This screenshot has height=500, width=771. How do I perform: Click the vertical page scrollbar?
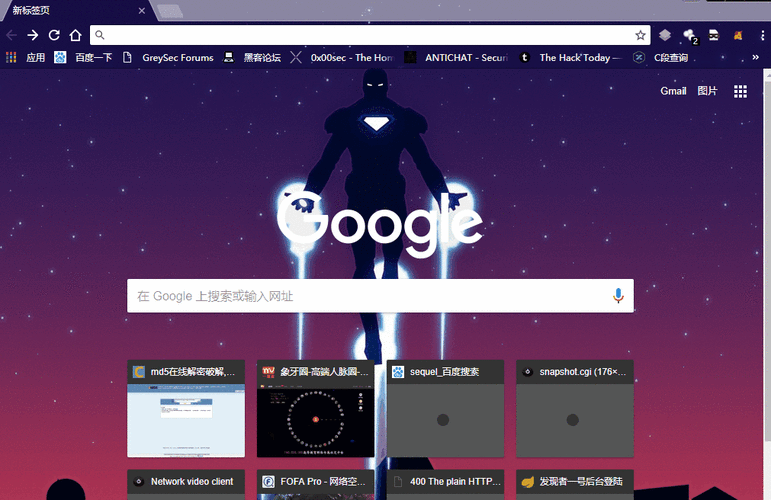coord(767,256)
